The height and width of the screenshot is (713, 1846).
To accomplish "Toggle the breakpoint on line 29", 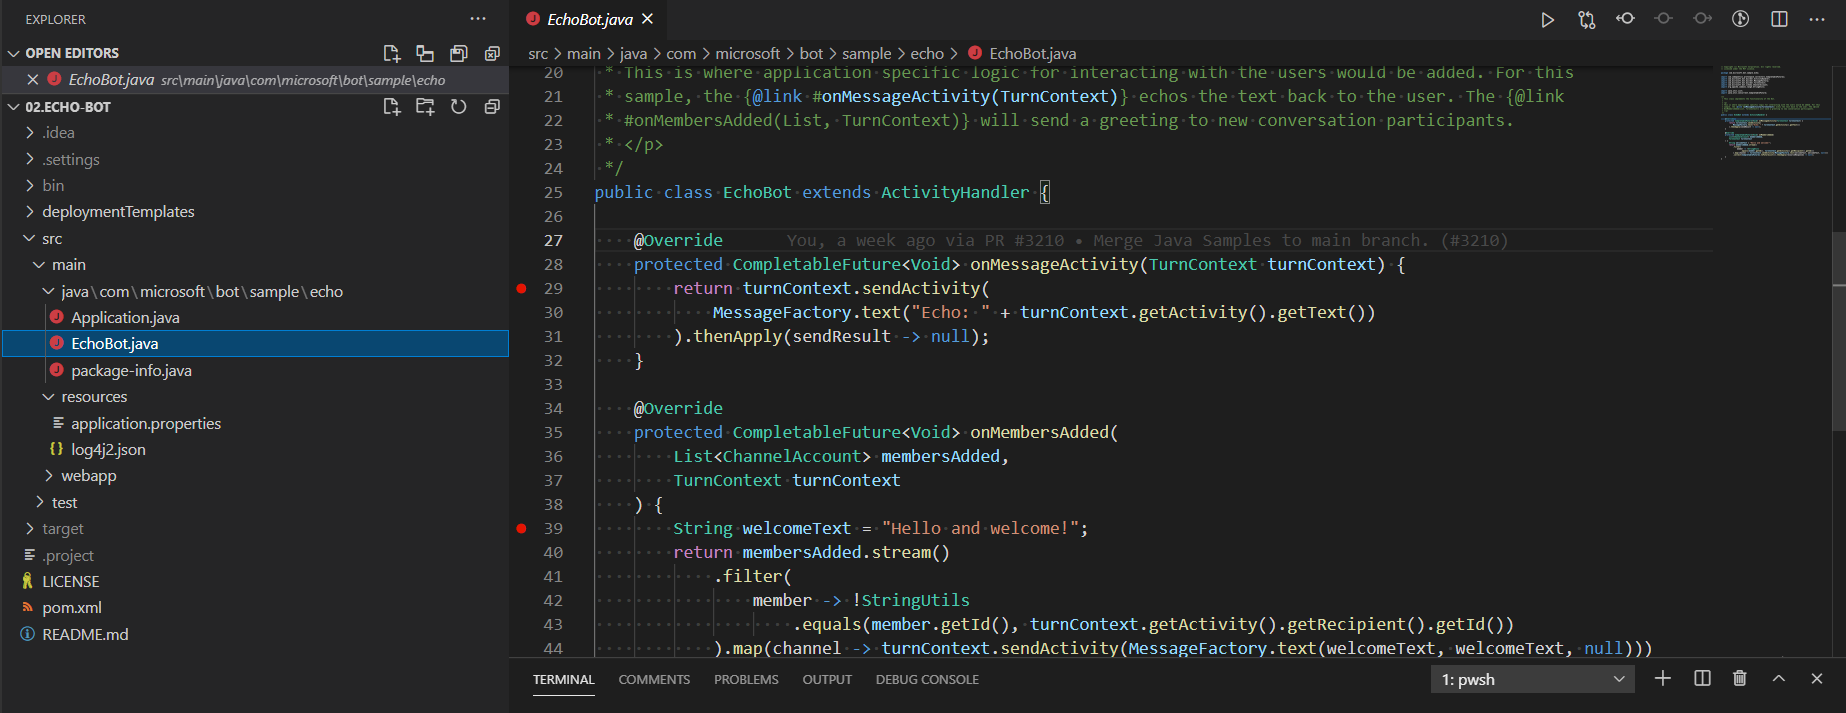I will 521,289.
